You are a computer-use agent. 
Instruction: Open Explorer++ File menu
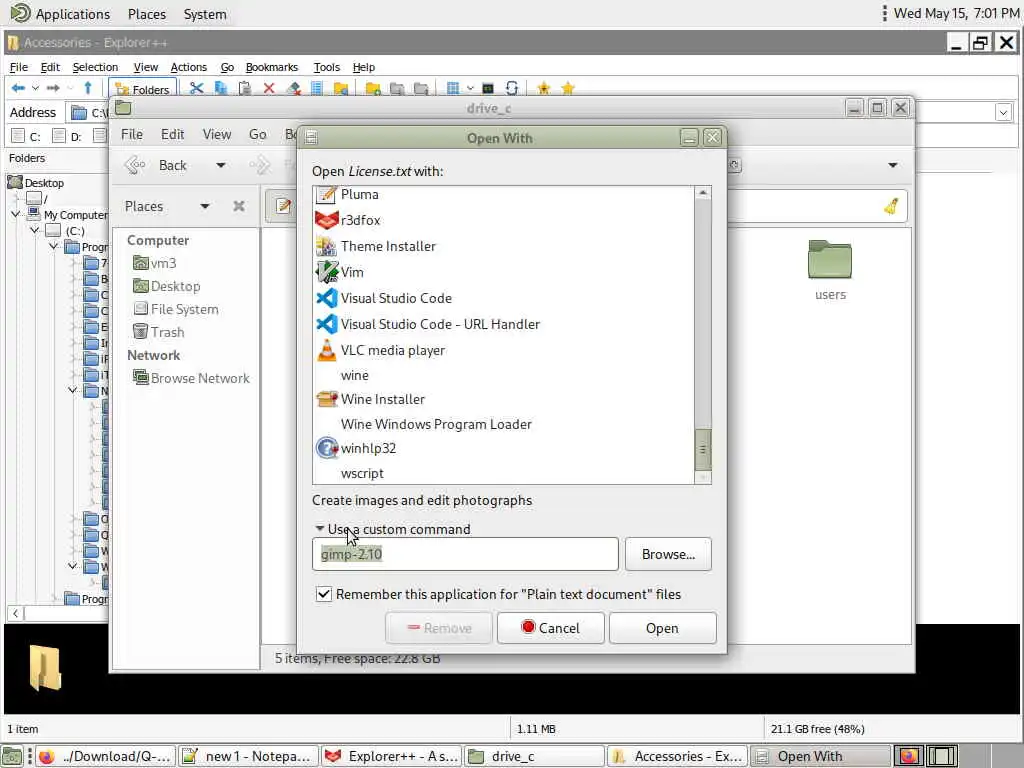(x=18, y=67)
